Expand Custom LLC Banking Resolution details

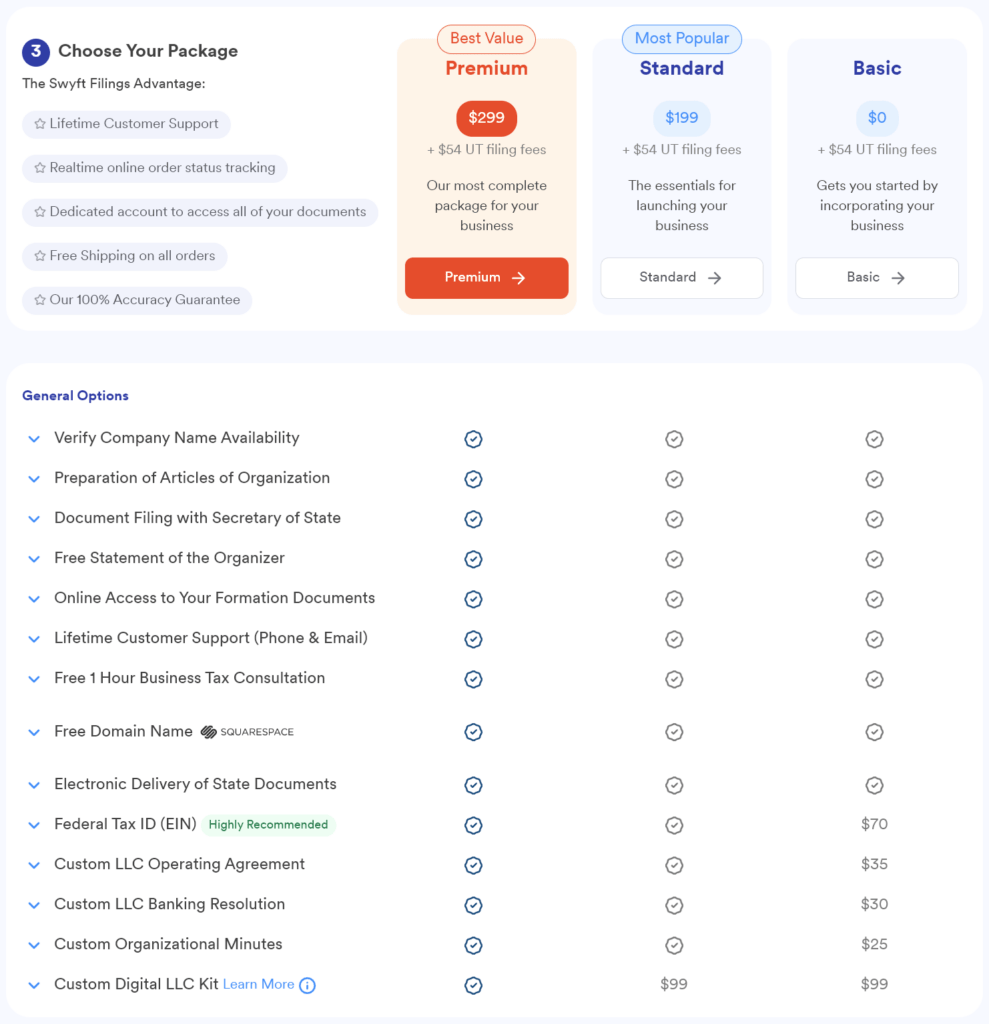coord(33,905)
